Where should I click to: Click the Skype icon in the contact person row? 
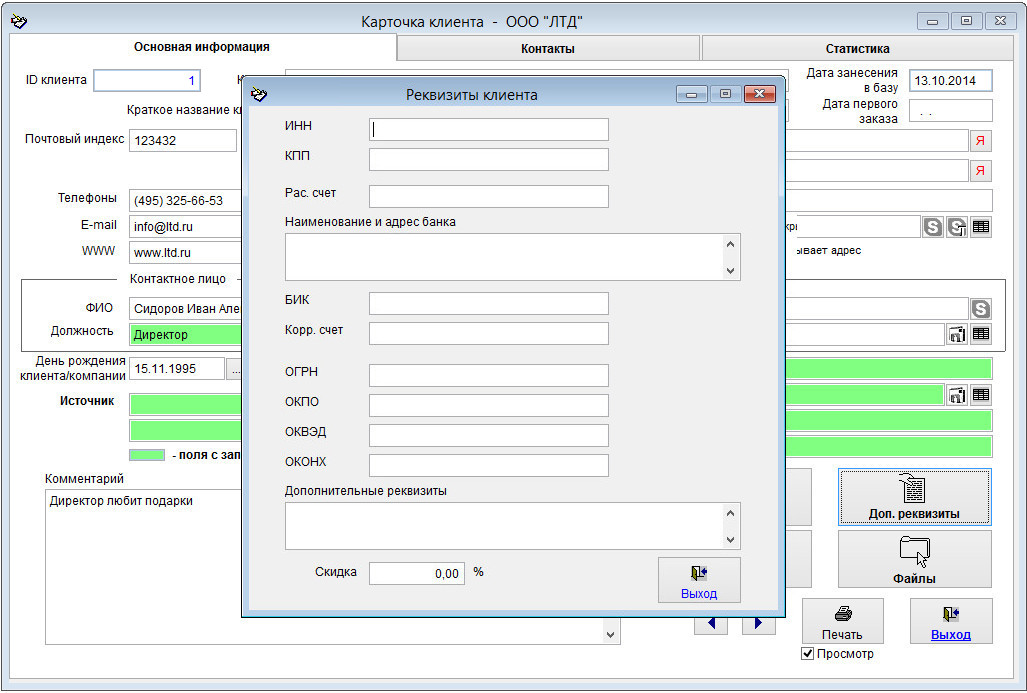(x=981, y=309)
